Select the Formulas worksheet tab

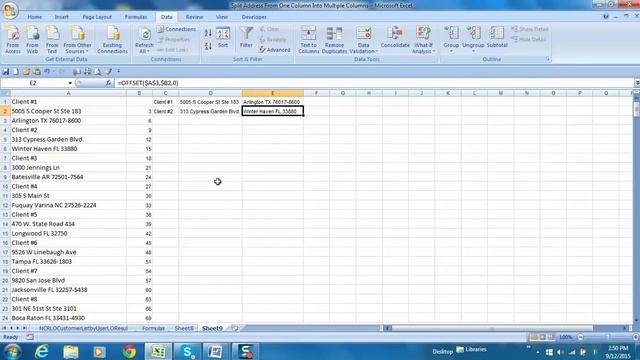153,328
